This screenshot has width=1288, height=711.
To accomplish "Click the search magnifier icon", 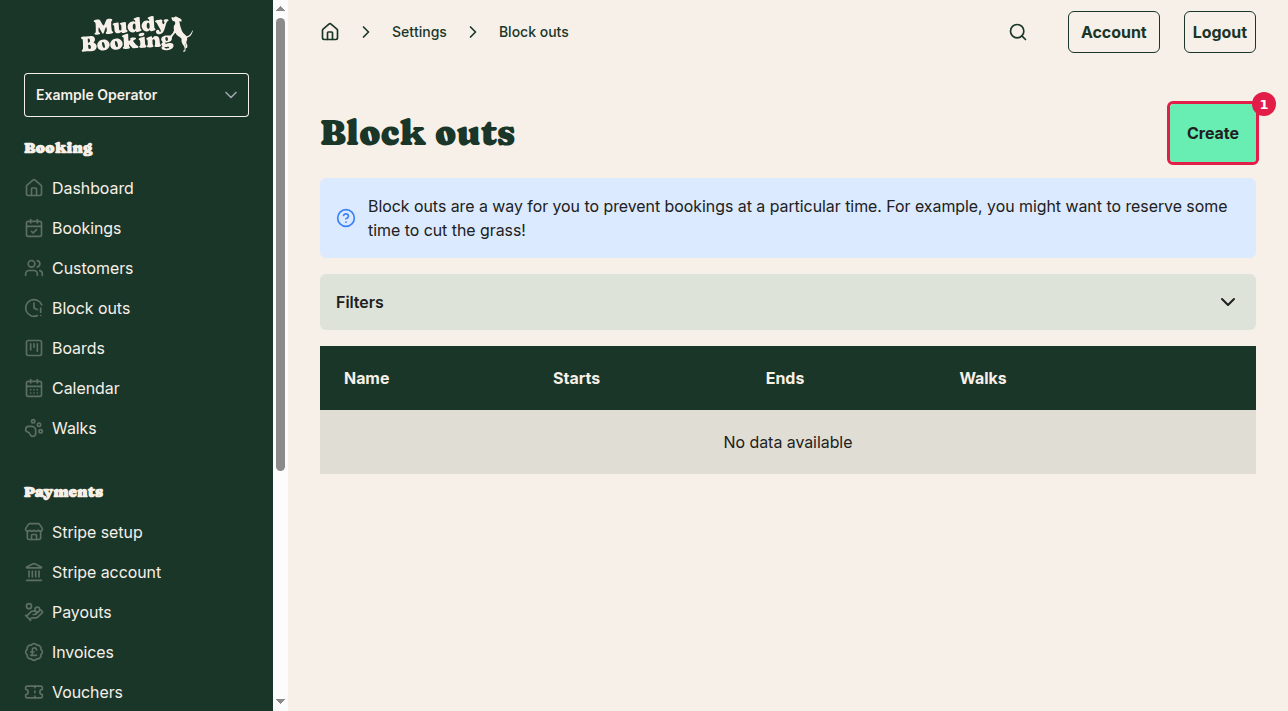I will (x=1018, y=31).
